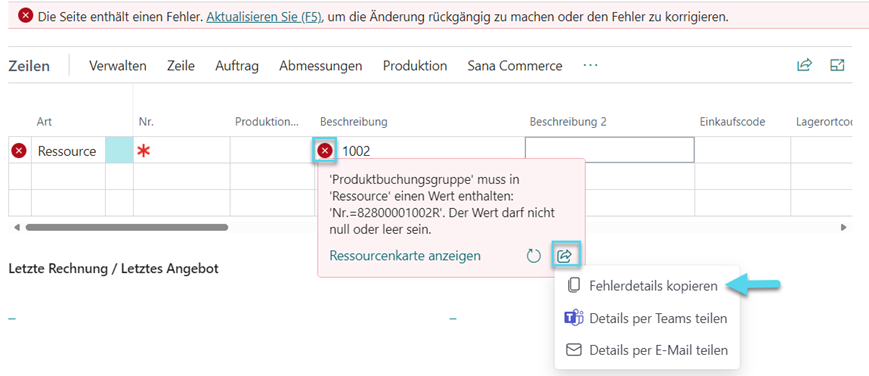869x376 pixels.
Task: Select the Teams icon in the share menu
Action: click(573, 318)
